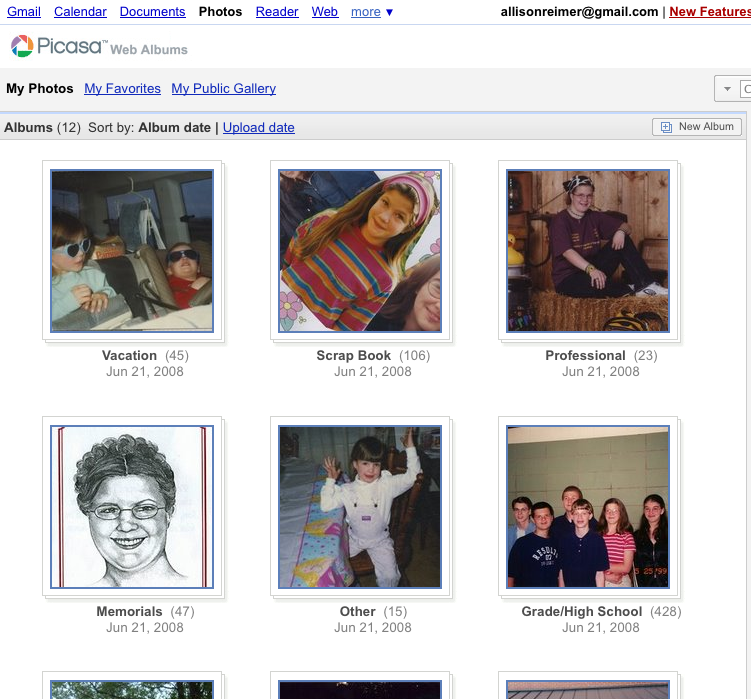This screenshot has width=751, height=699.
Task: Go to Calendar in the top bar
Action: click(x=80, y=11)
